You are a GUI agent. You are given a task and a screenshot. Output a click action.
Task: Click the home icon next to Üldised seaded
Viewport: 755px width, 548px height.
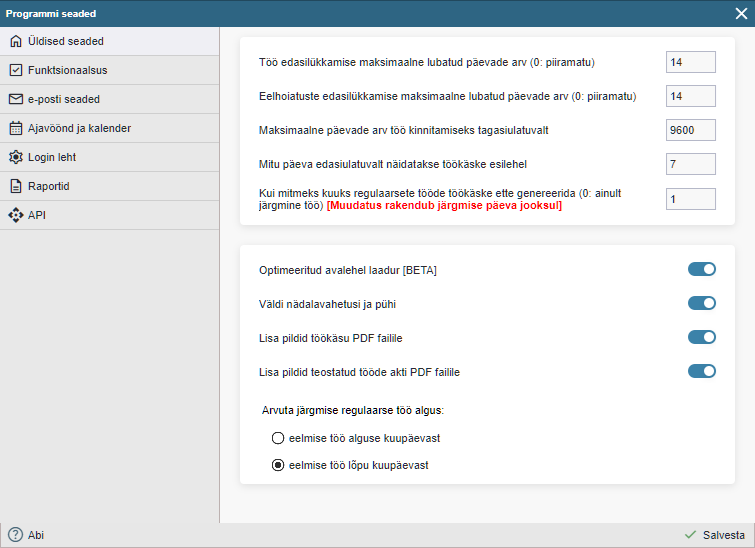[16, 41]
